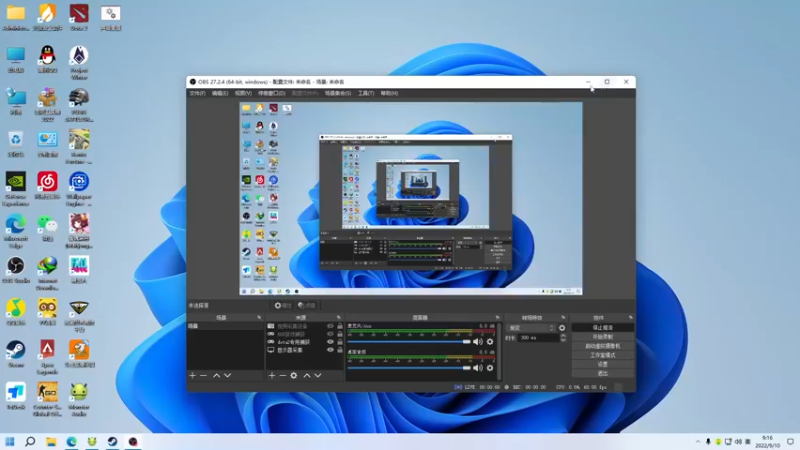800x450 pixels.
Task: Open 麦克风/Aux audio settings gear
Action: coord(490,342)
